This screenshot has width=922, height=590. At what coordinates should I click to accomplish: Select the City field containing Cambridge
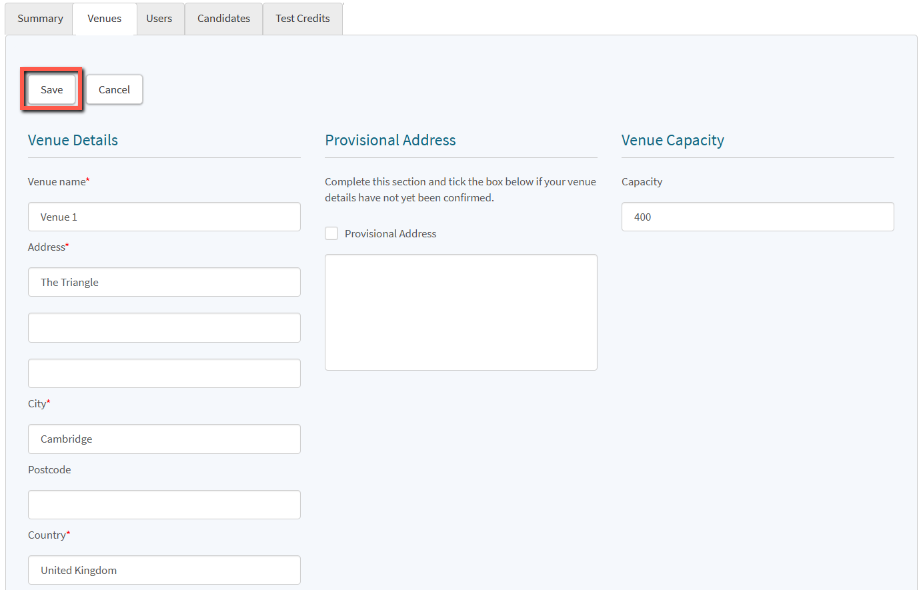[x=164, y=439]
